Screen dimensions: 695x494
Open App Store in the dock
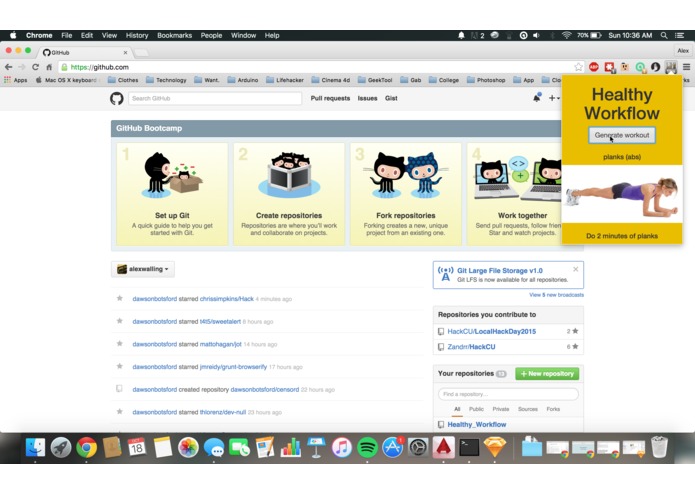pyautogui.click(x=393, y=447)
